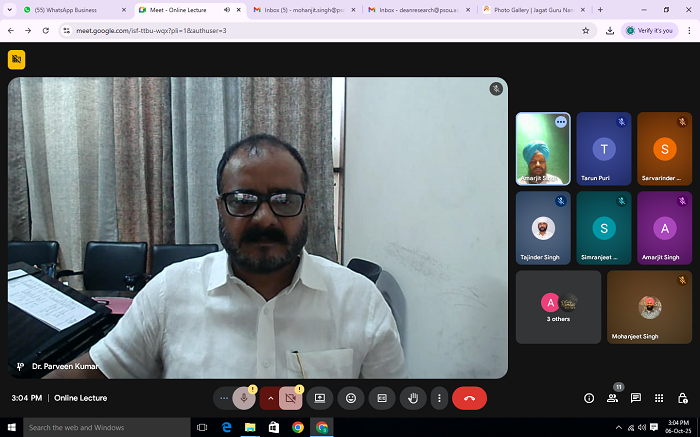The image size is (700, 437).
Task: Click the Verify it's you button
Action: pyautogui.click(x=649, y=30)
